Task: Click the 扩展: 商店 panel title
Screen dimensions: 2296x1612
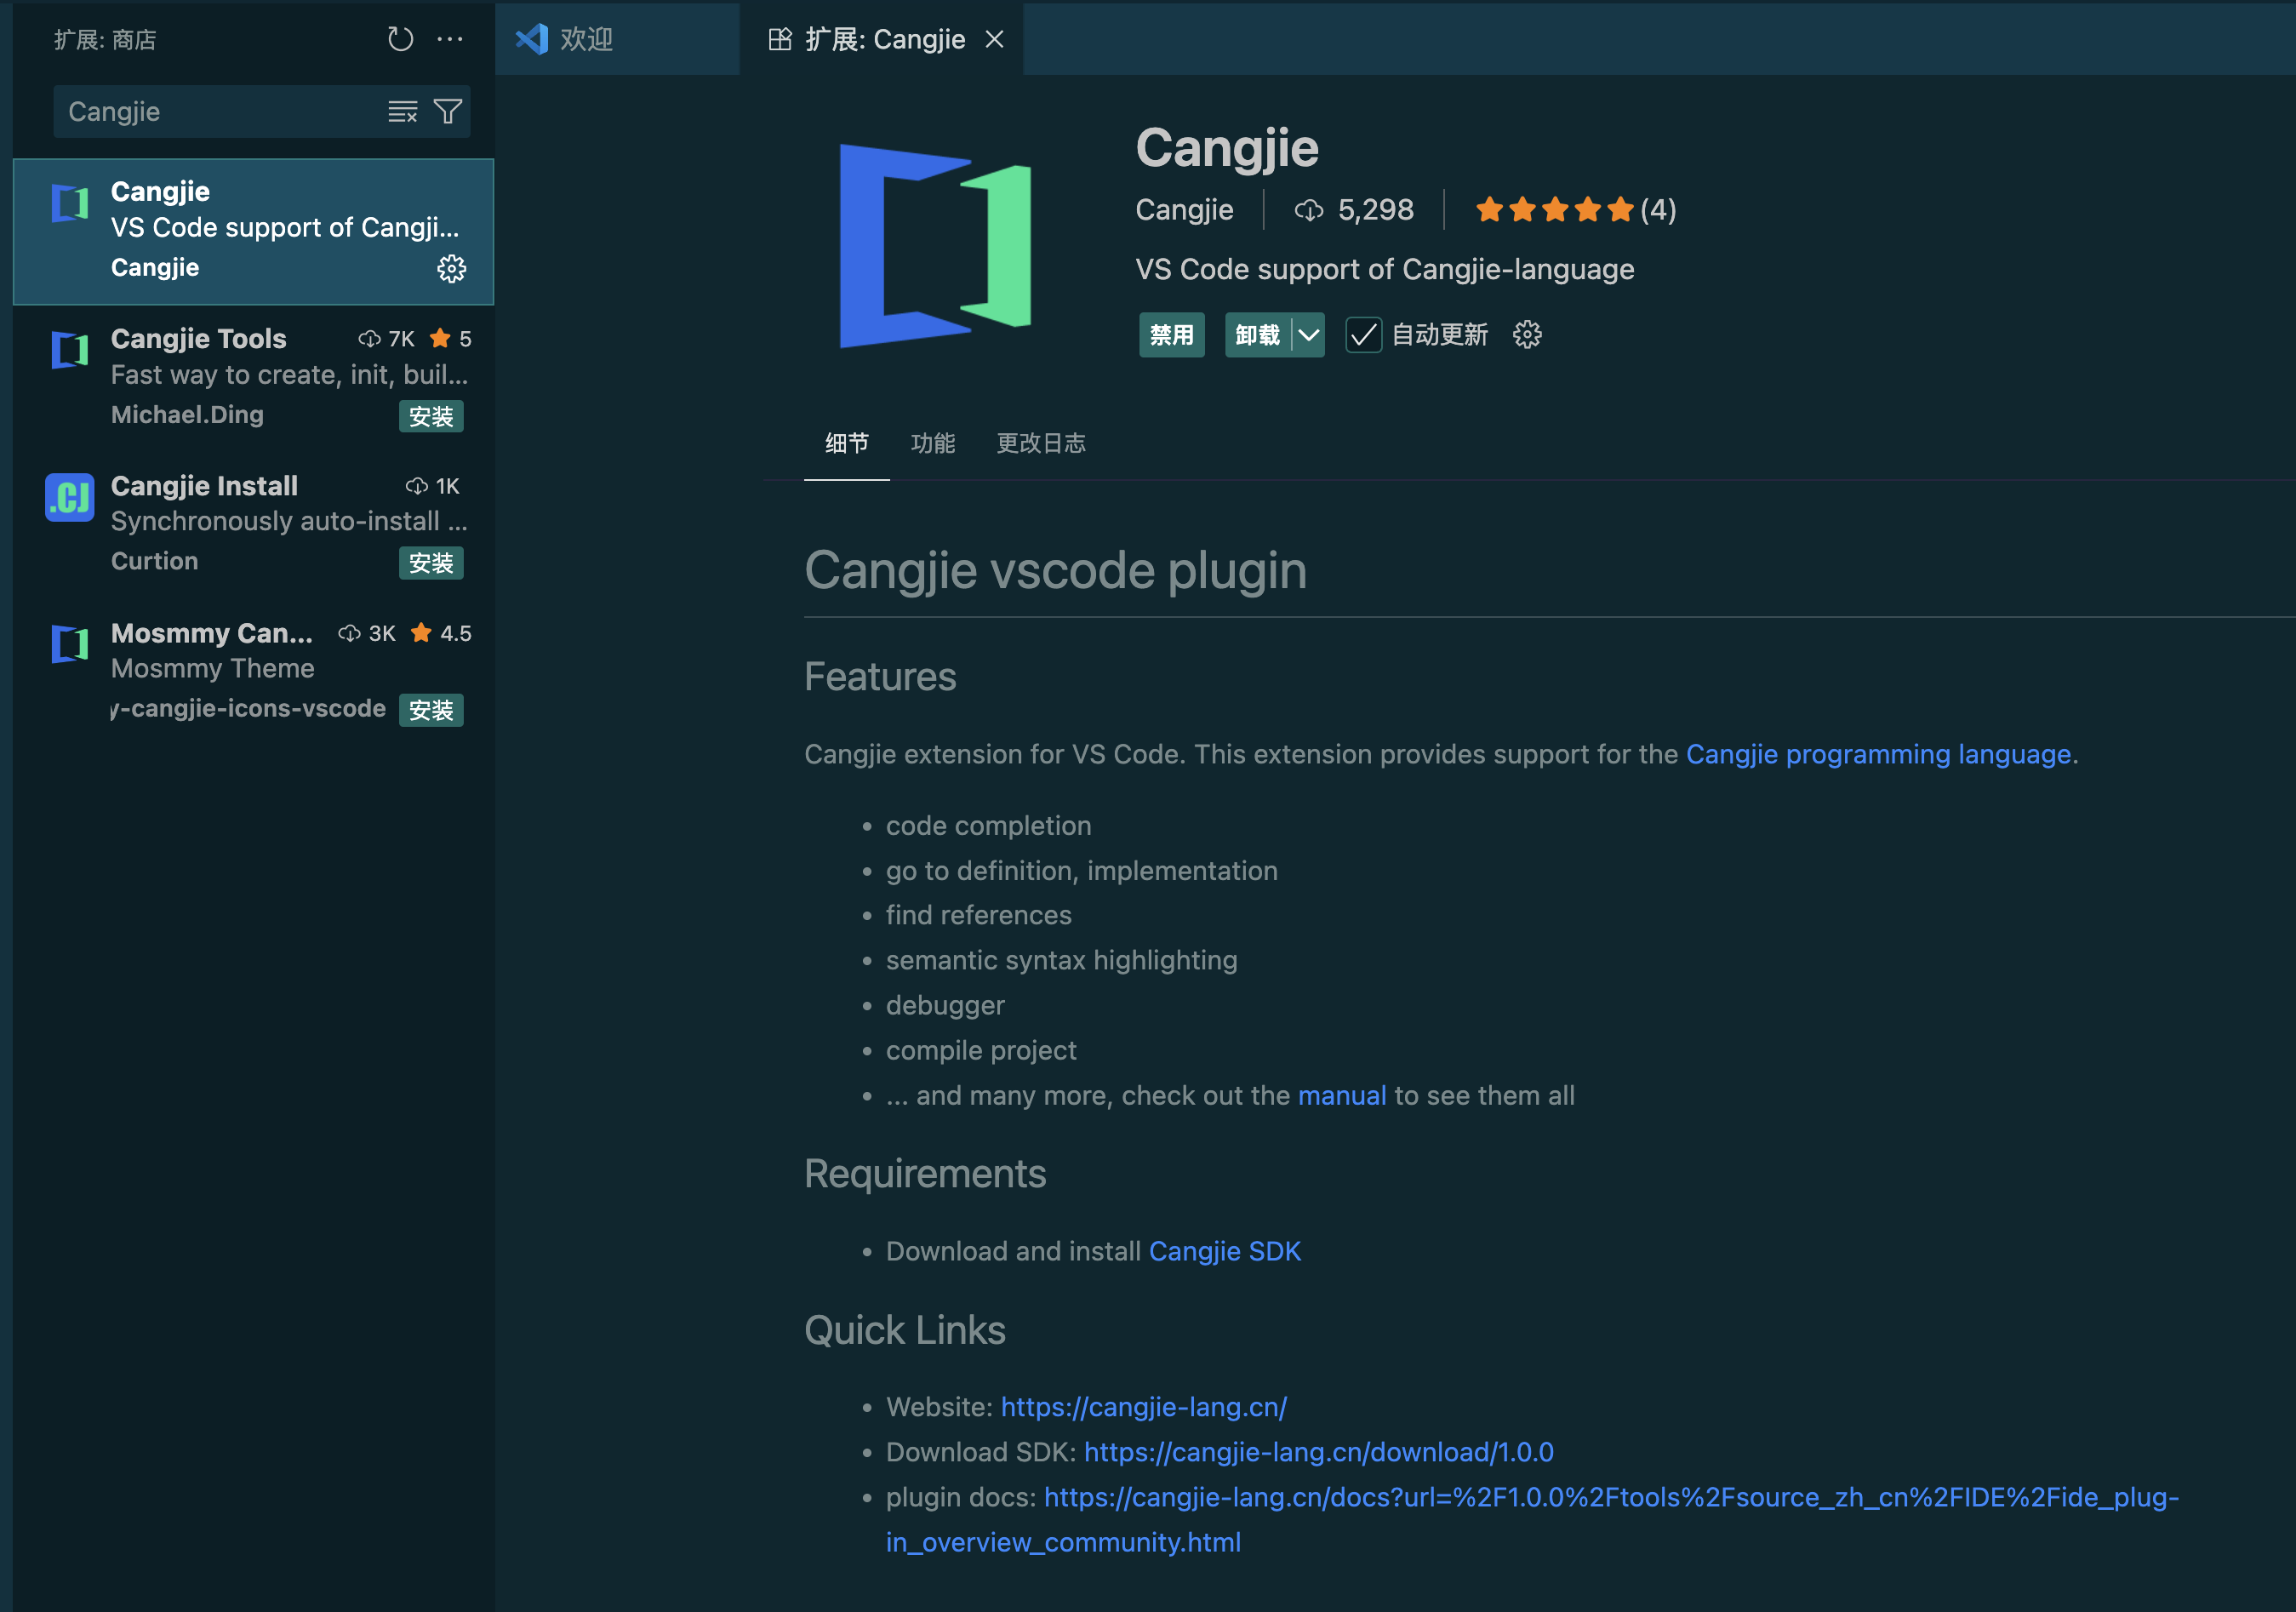Action: click(105, 40)
